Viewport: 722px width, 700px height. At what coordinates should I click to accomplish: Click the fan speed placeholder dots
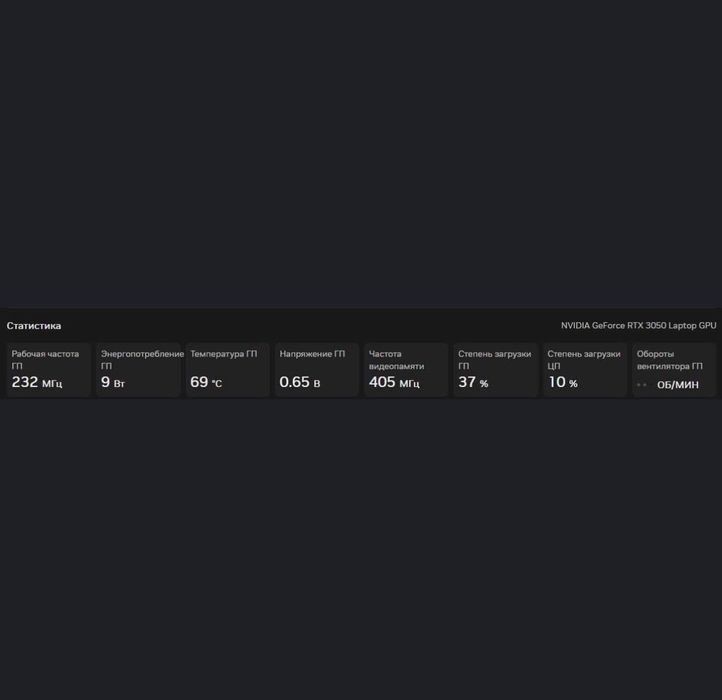tap(642, 385)
